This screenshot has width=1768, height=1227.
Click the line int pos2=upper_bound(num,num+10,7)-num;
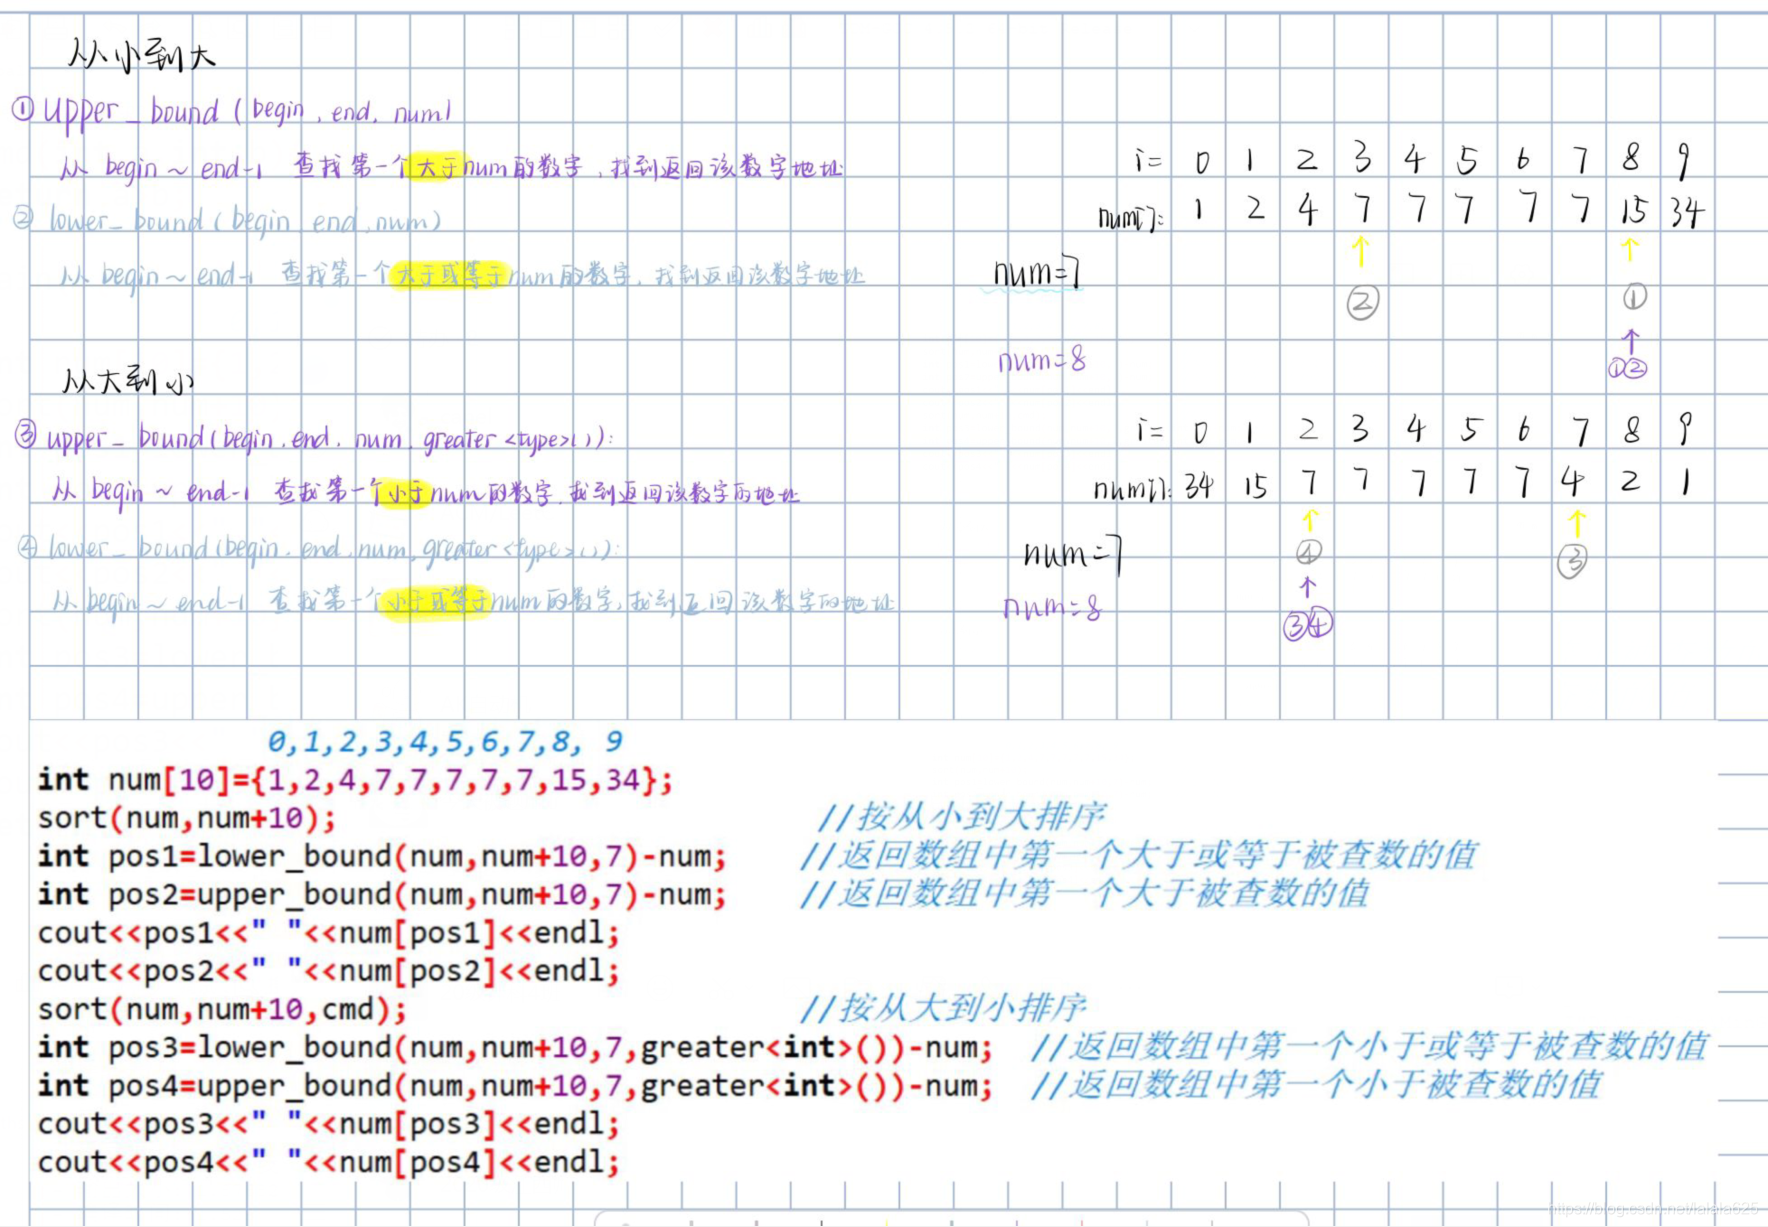pos(382,894)
